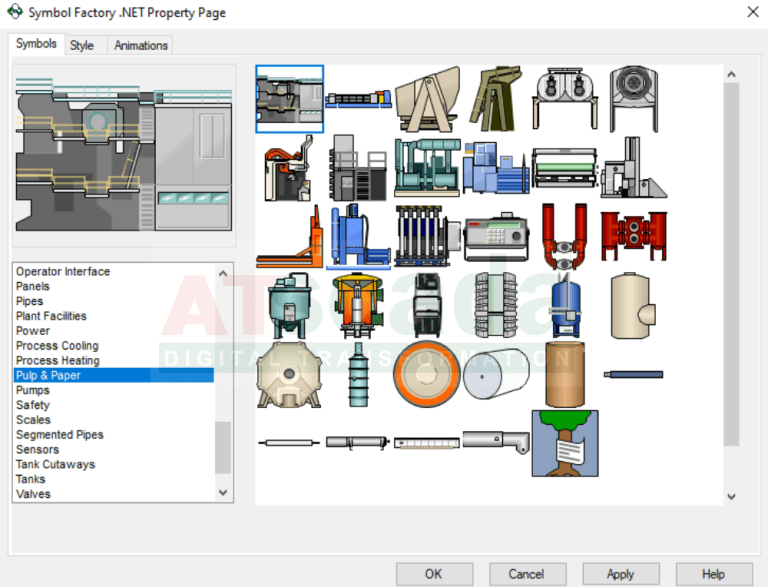Select Segmented Pipes category
The height and width of the screenshot is (587, 768).
(x=114, y=435)
